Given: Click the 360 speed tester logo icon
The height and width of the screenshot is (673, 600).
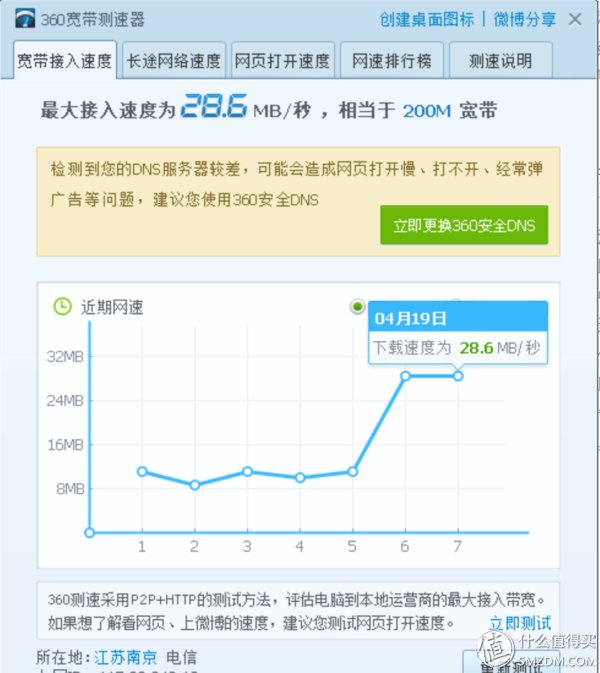Looking at the screenshot, I should (x=25, y=18).
